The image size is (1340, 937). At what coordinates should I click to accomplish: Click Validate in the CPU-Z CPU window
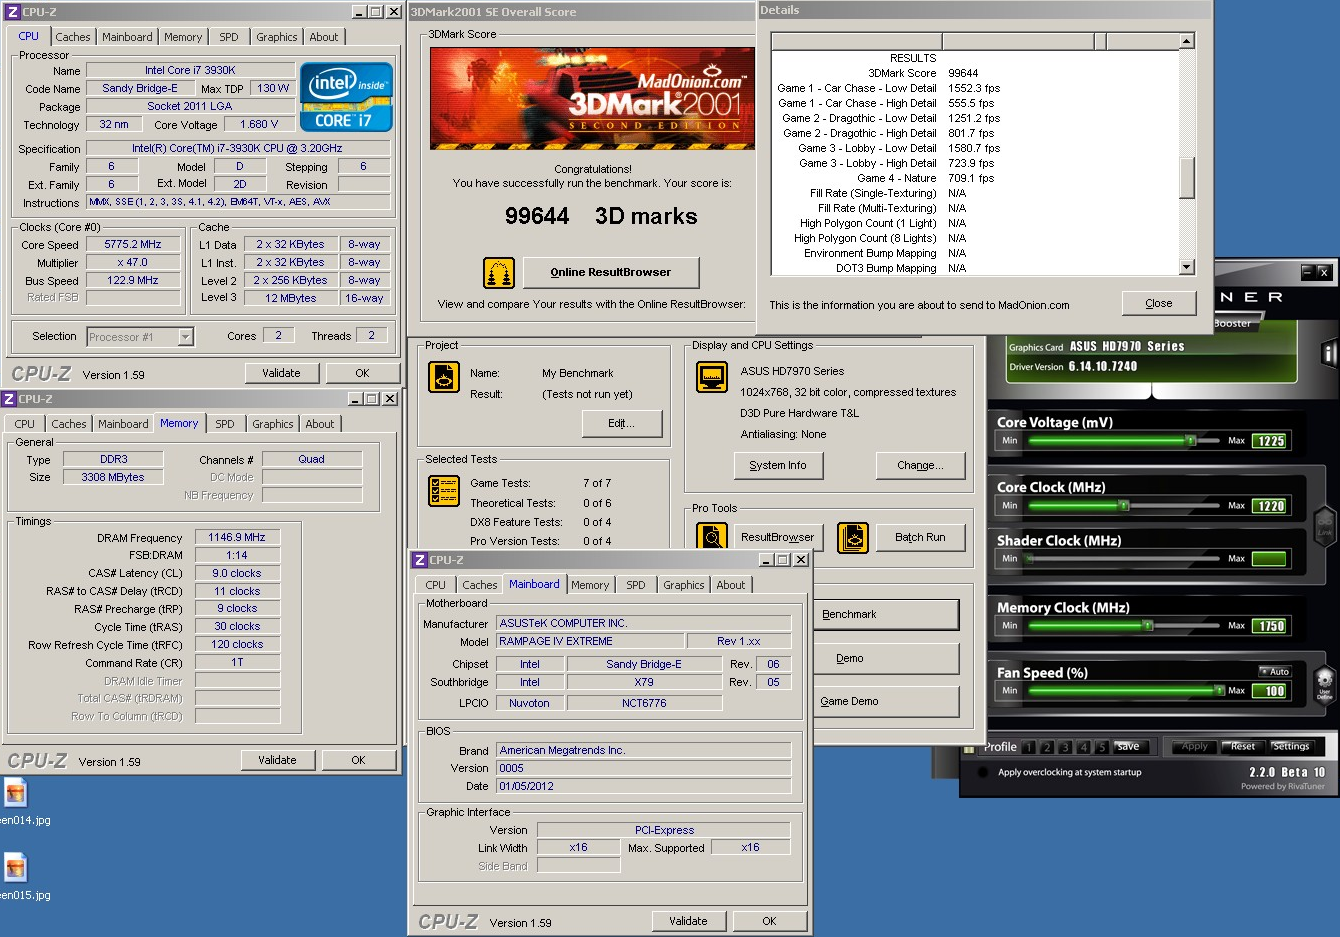tap(281, 373)
